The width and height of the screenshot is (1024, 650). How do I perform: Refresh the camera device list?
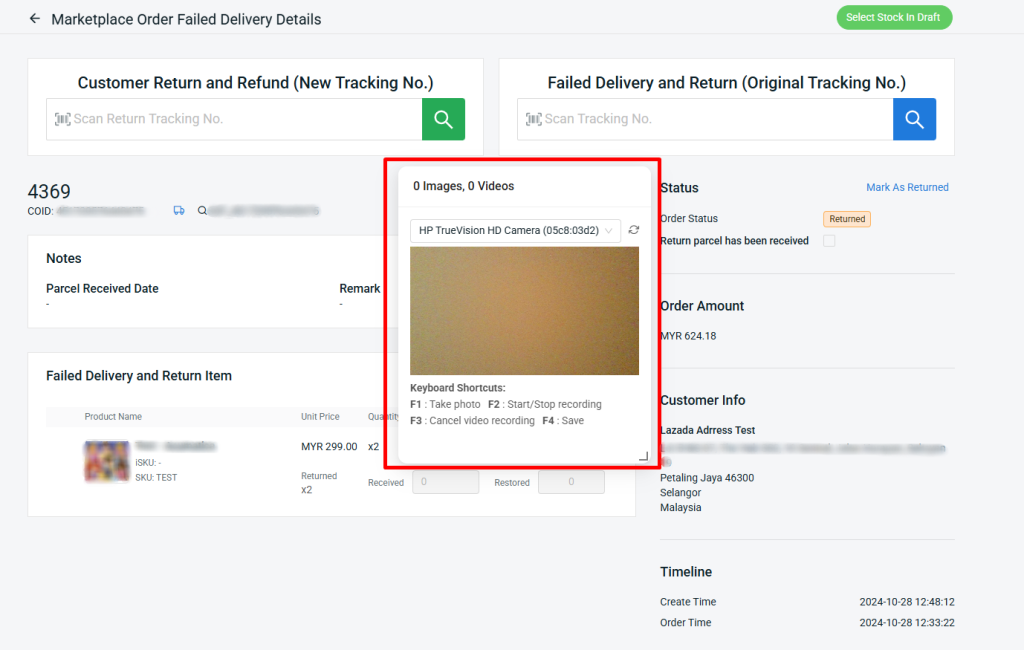click(633, 231)
